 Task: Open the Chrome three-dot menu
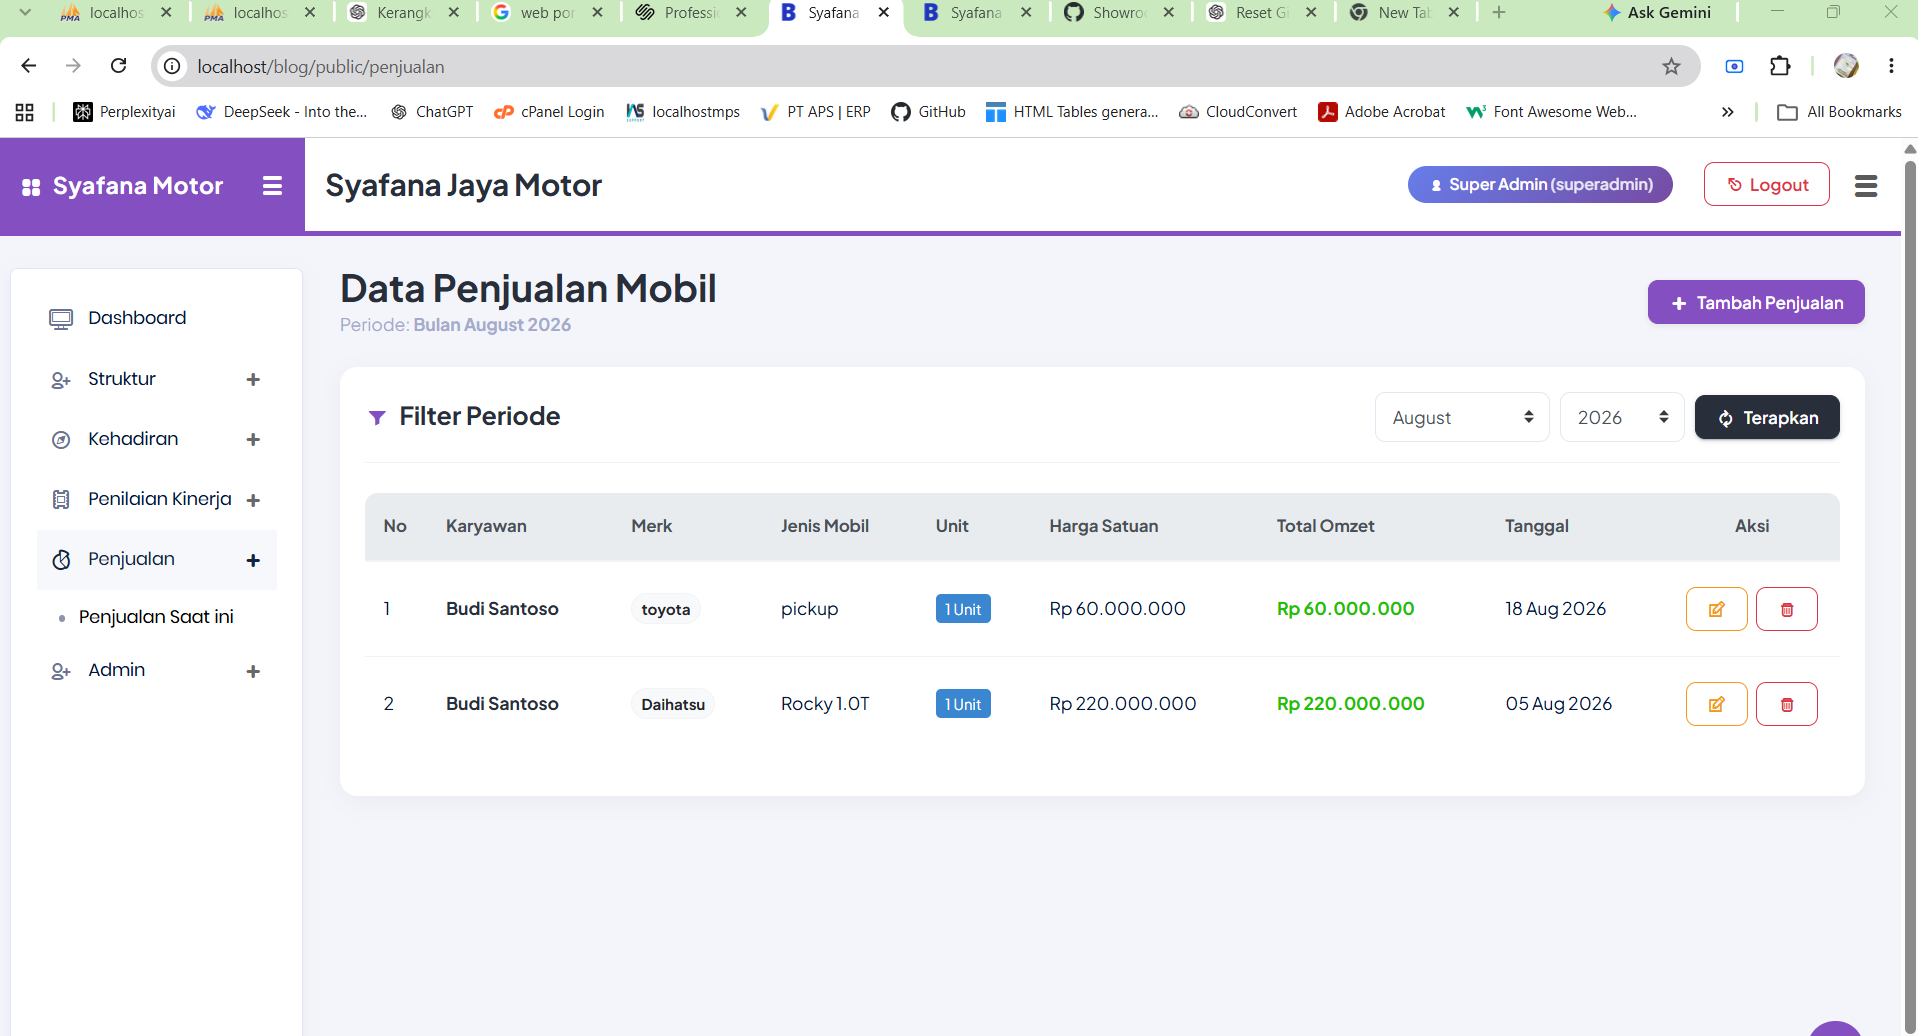[1891, 66]
